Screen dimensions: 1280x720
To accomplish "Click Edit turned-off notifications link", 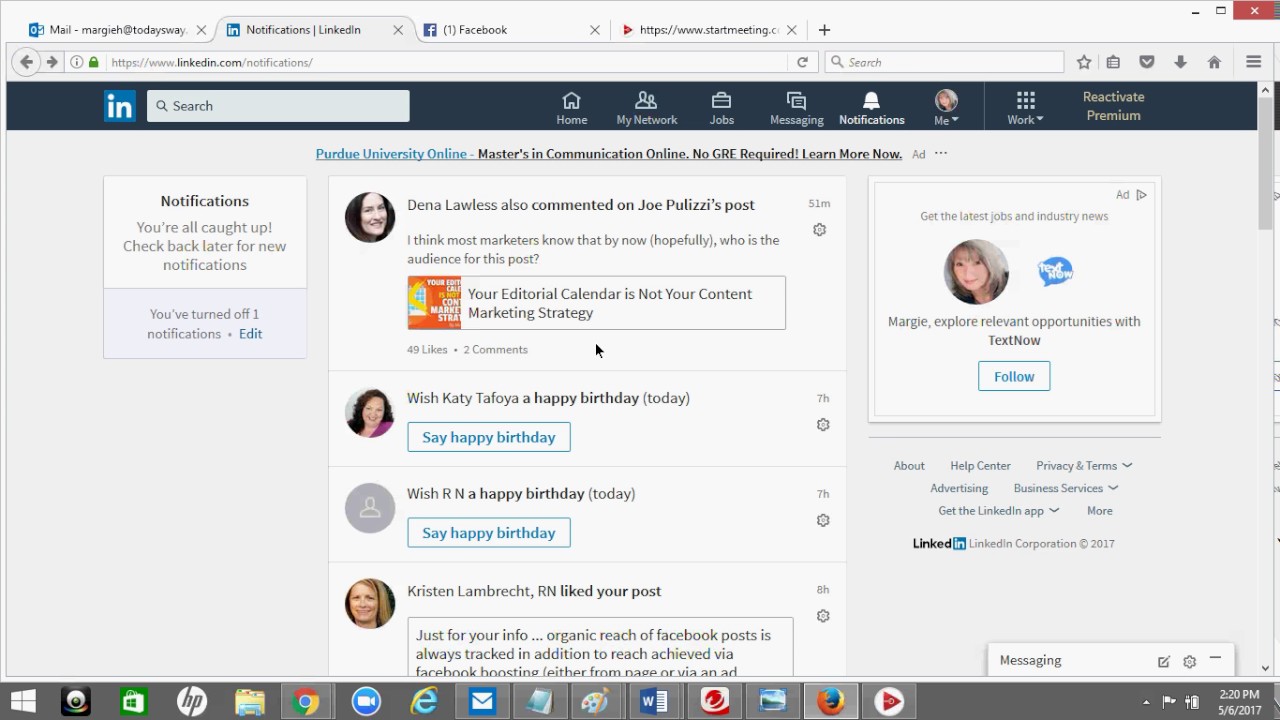I will (250, 334).
